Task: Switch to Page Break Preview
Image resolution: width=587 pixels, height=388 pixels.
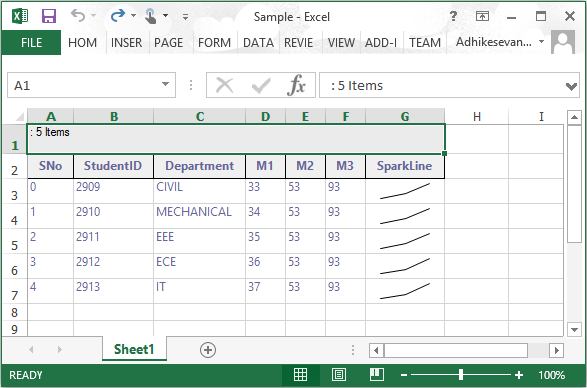Action: click(x=377, y=375)
